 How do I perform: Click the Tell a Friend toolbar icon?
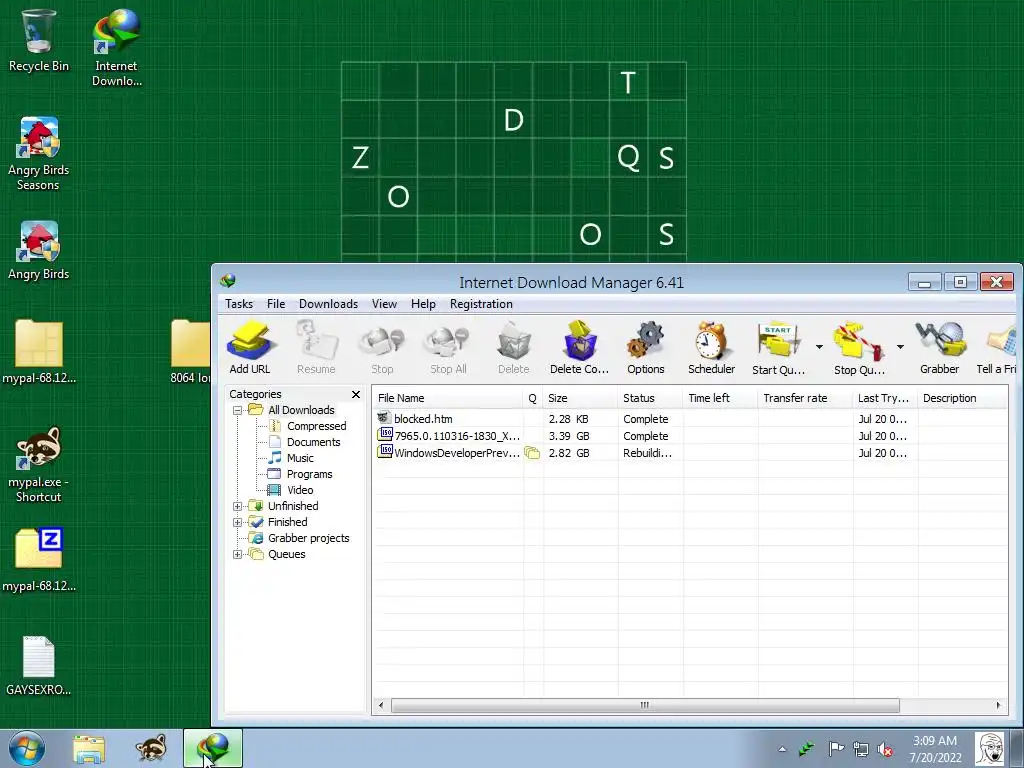tap(997, 347)
